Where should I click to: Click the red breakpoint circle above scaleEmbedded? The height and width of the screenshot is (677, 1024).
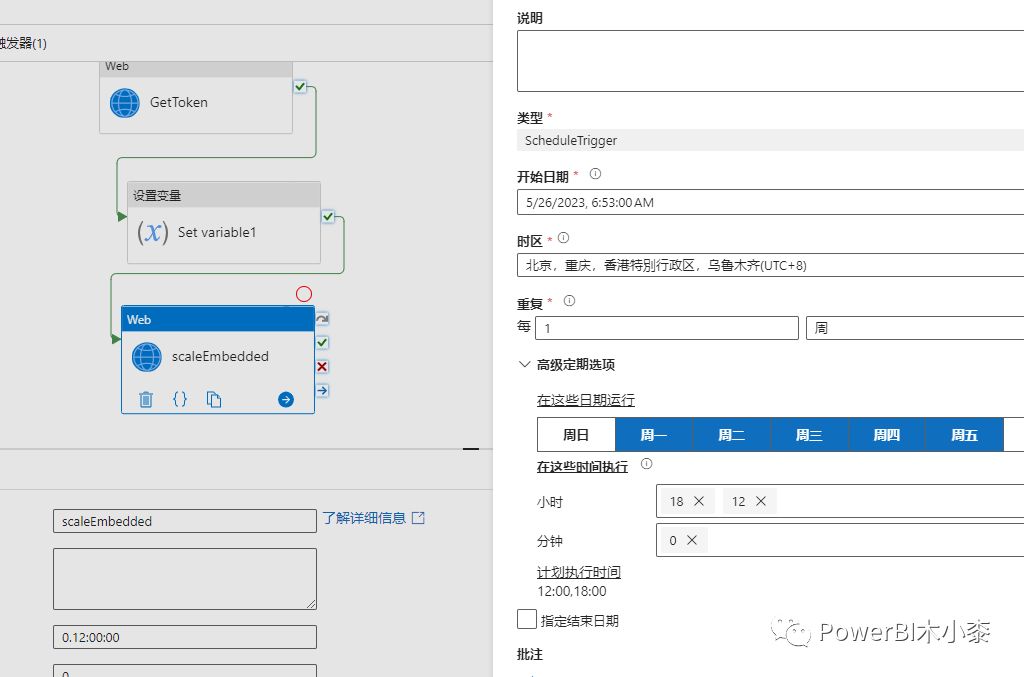pos(304,294)
